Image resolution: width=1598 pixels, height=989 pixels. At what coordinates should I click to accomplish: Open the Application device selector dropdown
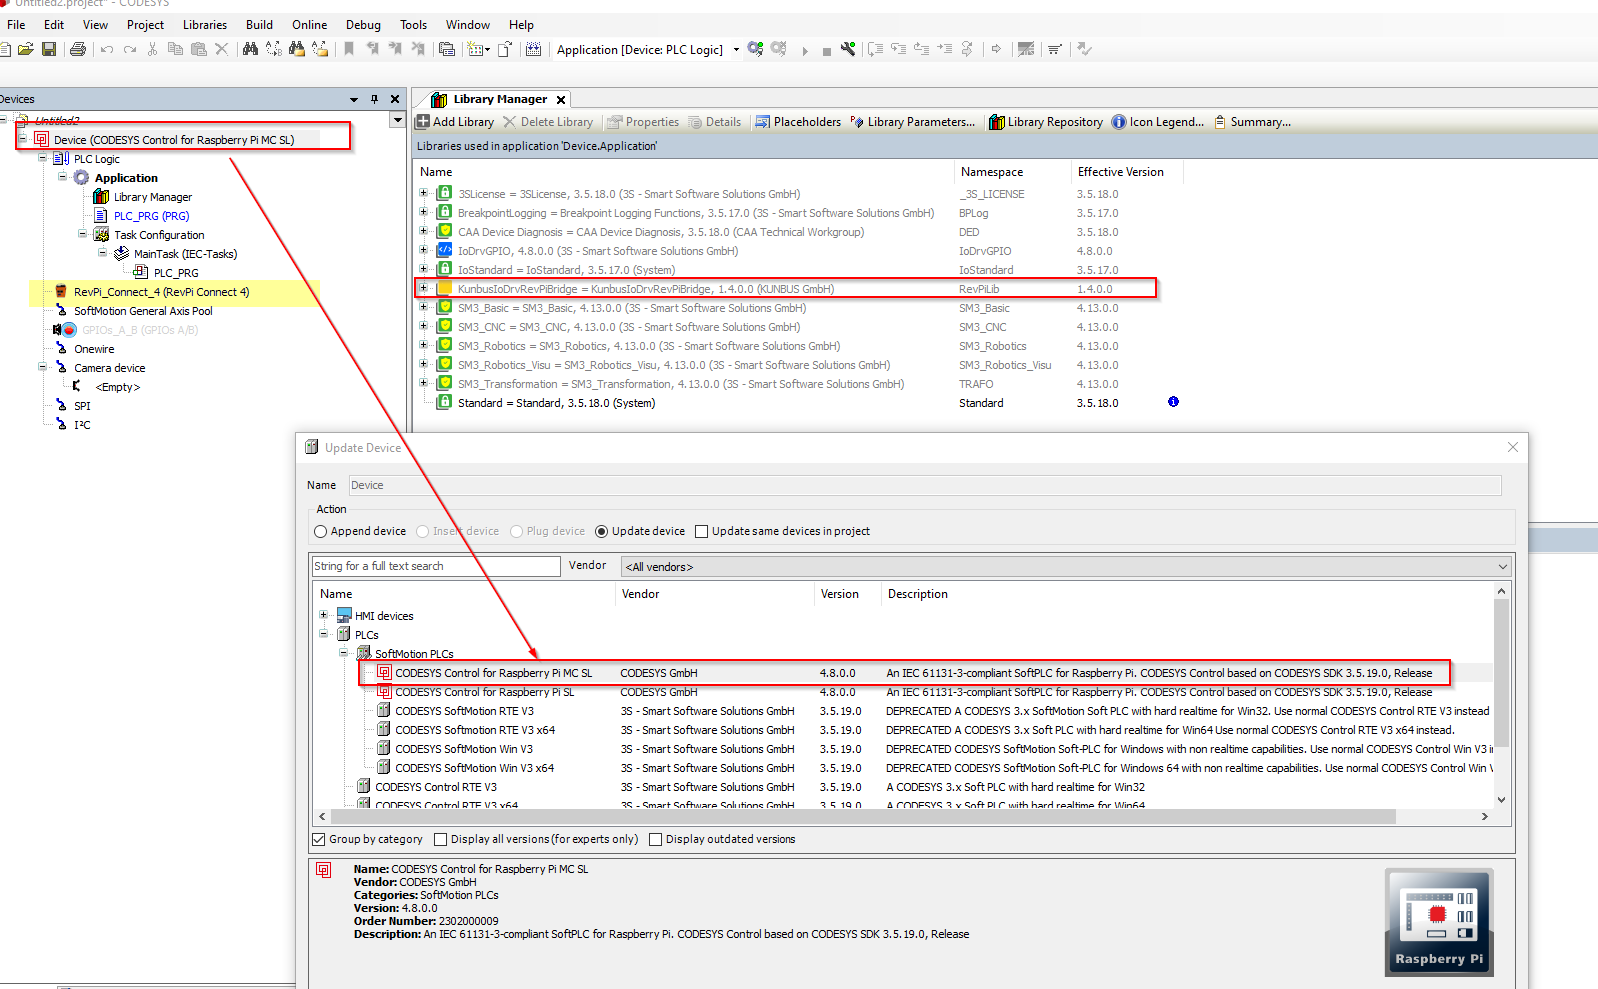(x=737, y=49)
